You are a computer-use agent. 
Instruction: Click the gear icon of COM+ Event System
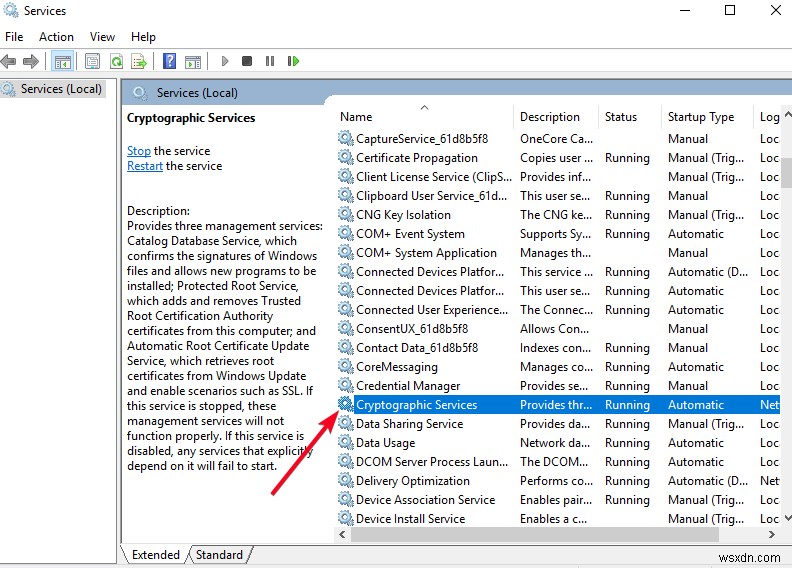pyautogui.click(x=345, y=233)
